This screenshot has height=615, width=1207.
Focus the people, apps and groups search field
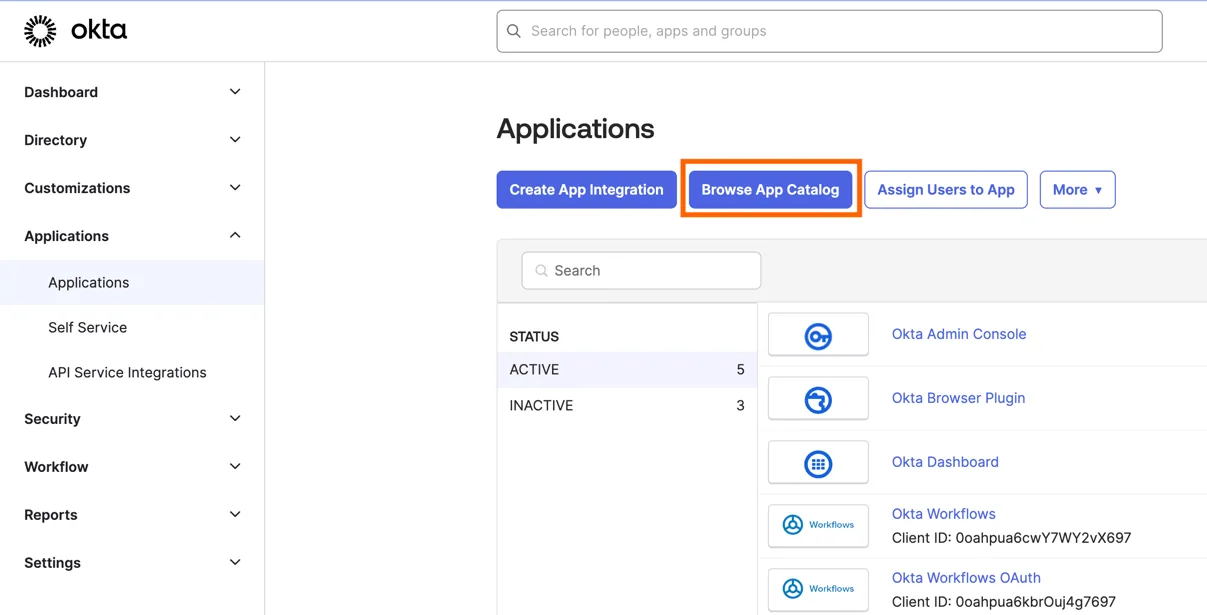tap(829, 31)
